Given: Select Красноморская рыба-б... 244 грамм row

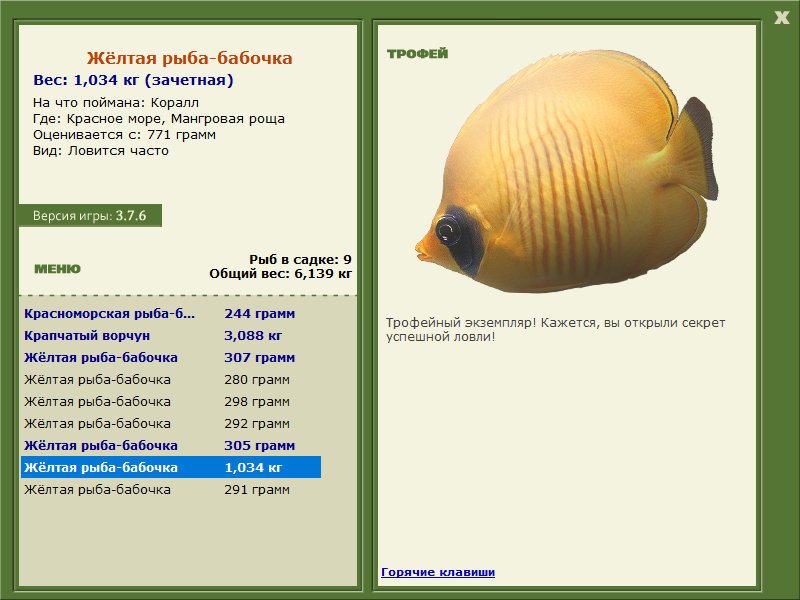Looking at the screenshot, I should pyautogui.click(x=171, y=314).
